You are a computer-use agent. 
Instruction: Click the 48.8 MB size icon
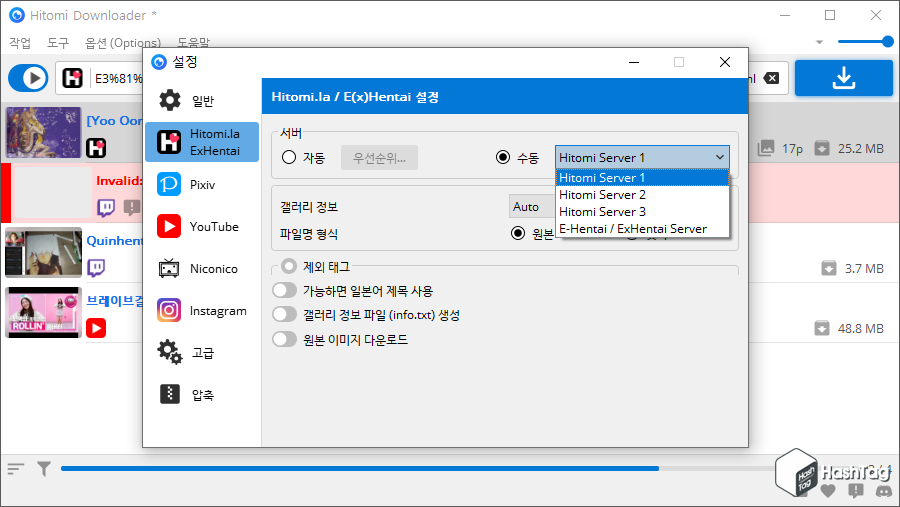(x=822, y=328)
